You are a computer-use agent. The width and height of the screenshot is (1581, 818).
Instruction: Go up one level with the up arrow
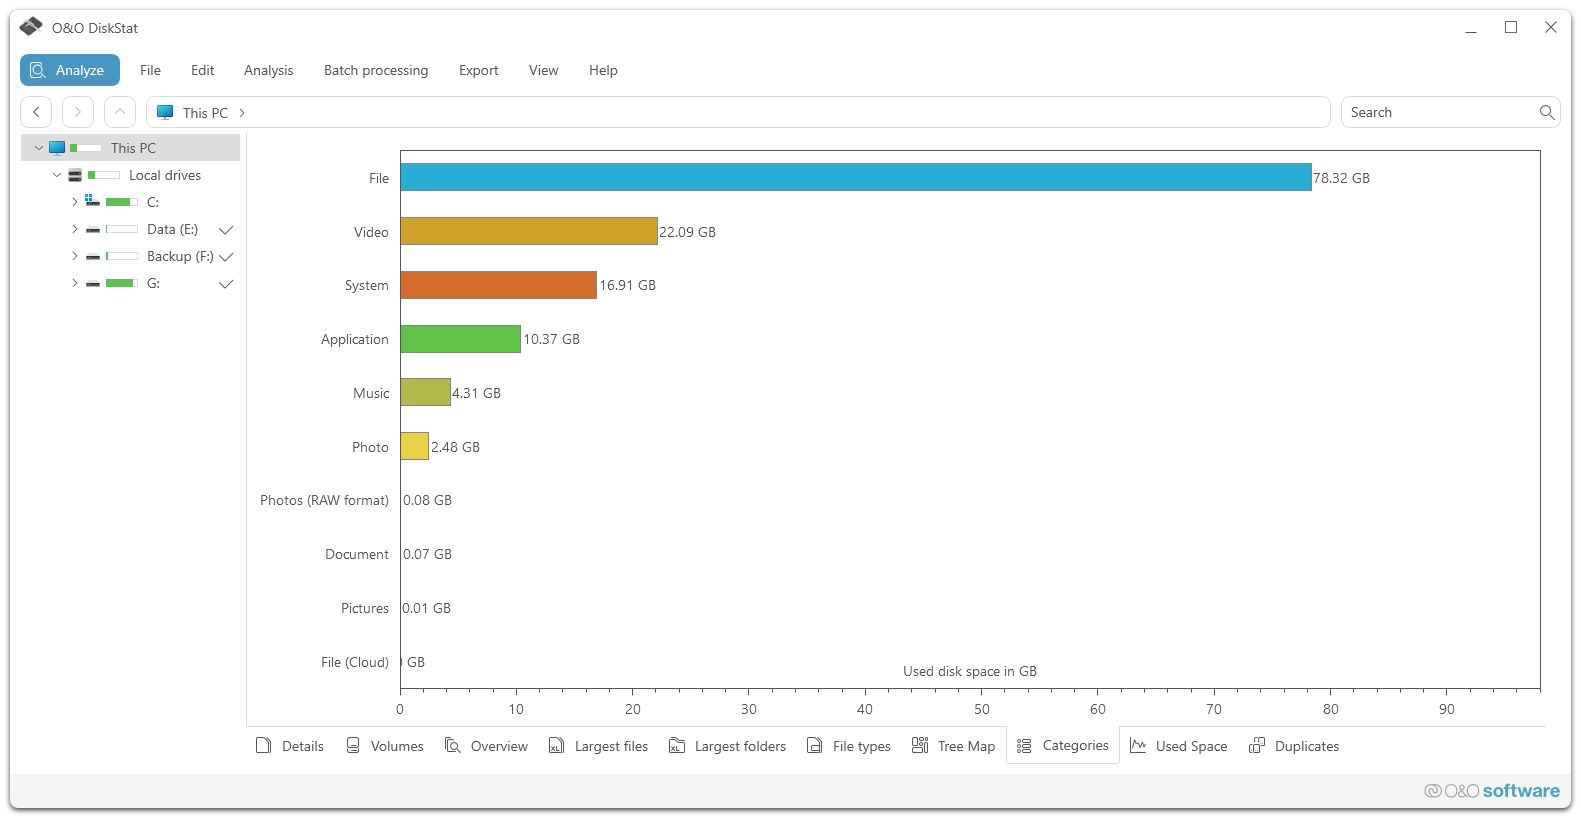point(120,112)
